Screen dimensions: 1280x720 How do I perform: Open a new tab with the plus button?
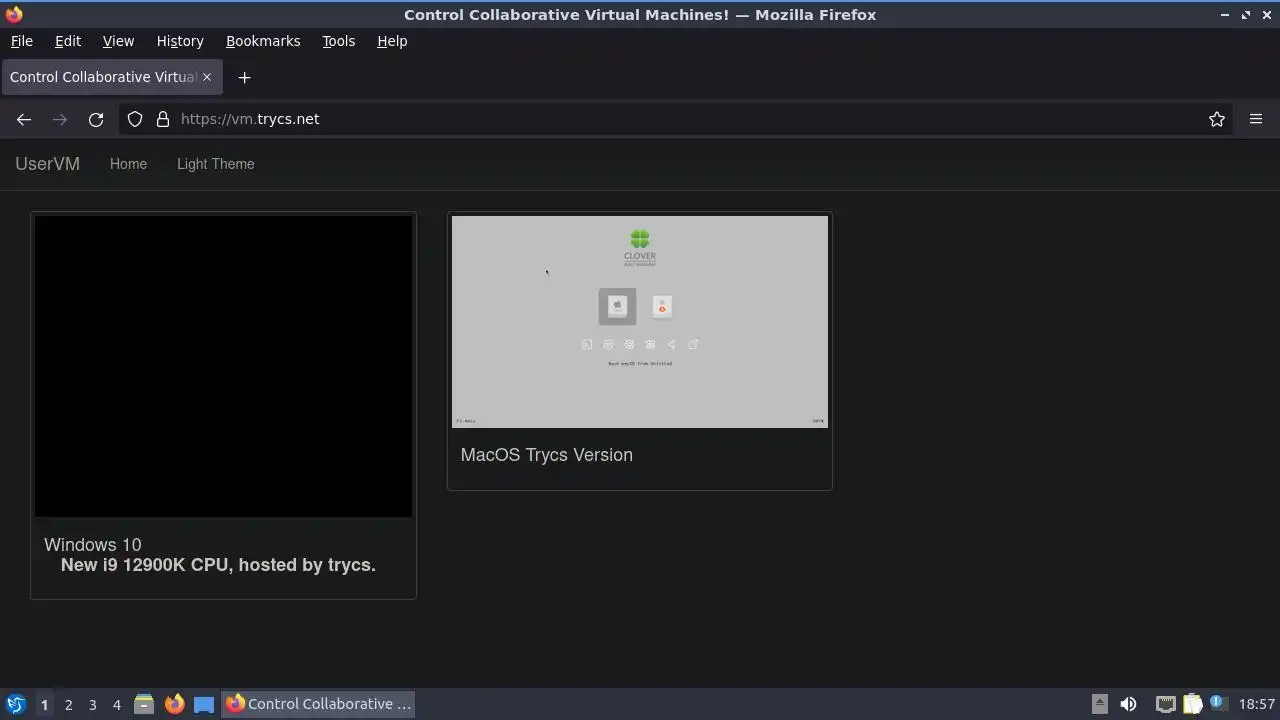pos(244,77)
